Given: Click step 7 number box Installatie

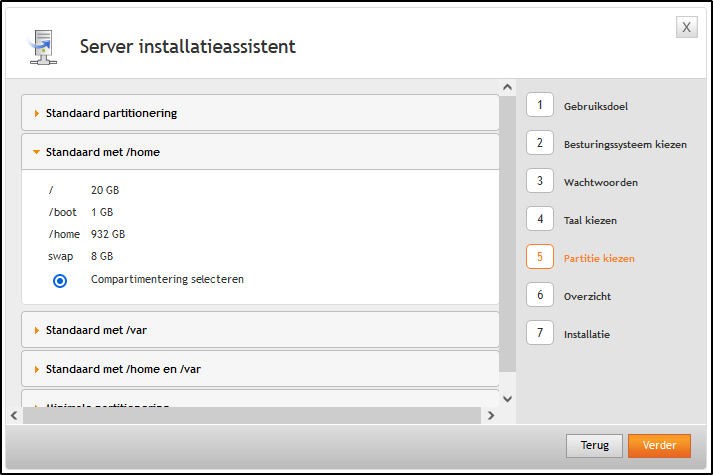Looking at the screenshot, I should [x=540, y=333].
